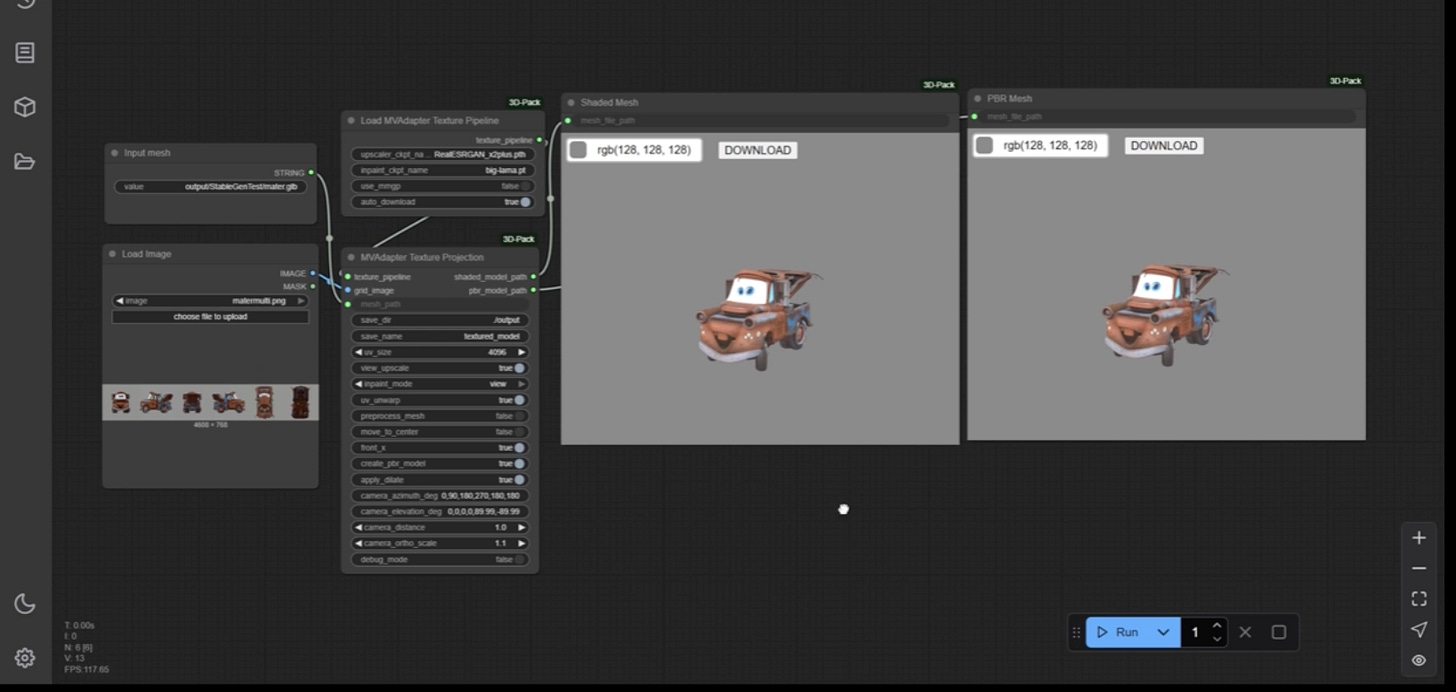Toggle the debug_mode switch
The image size is (1456, 692).
coord(520,560)
